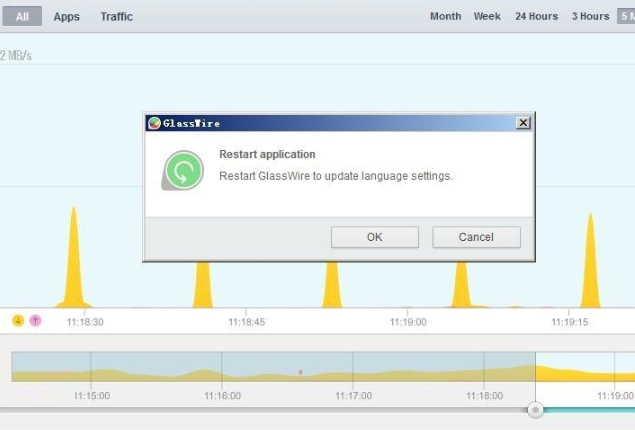Viewport: 635px width, 430px height.
Task: Open the Apps tab
Action: [67, 16]
